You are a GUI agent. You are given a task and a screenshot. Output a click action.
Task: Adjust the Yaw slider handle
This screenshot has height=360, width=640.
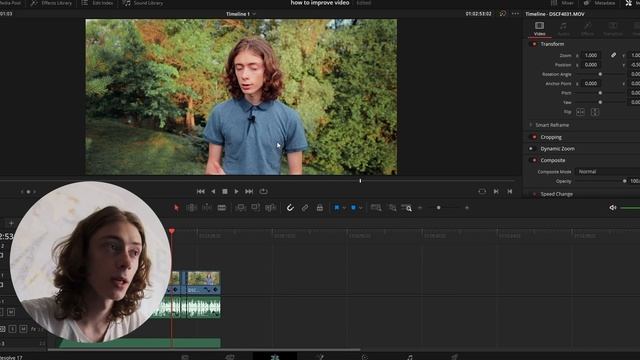click(600, 102)
